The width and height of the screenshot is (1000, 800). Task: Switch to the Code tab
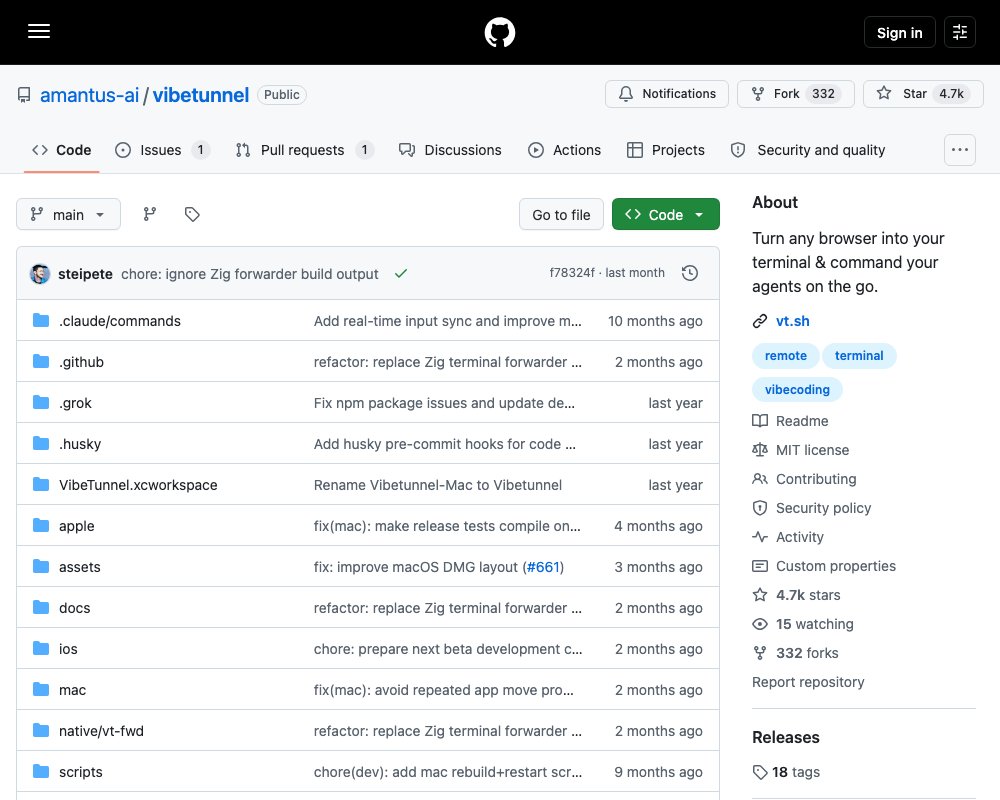pos(61,150)
